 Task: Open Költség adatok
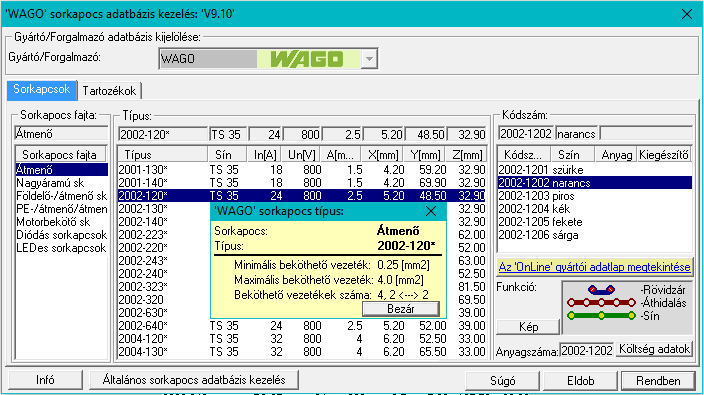tap(654, 349)
